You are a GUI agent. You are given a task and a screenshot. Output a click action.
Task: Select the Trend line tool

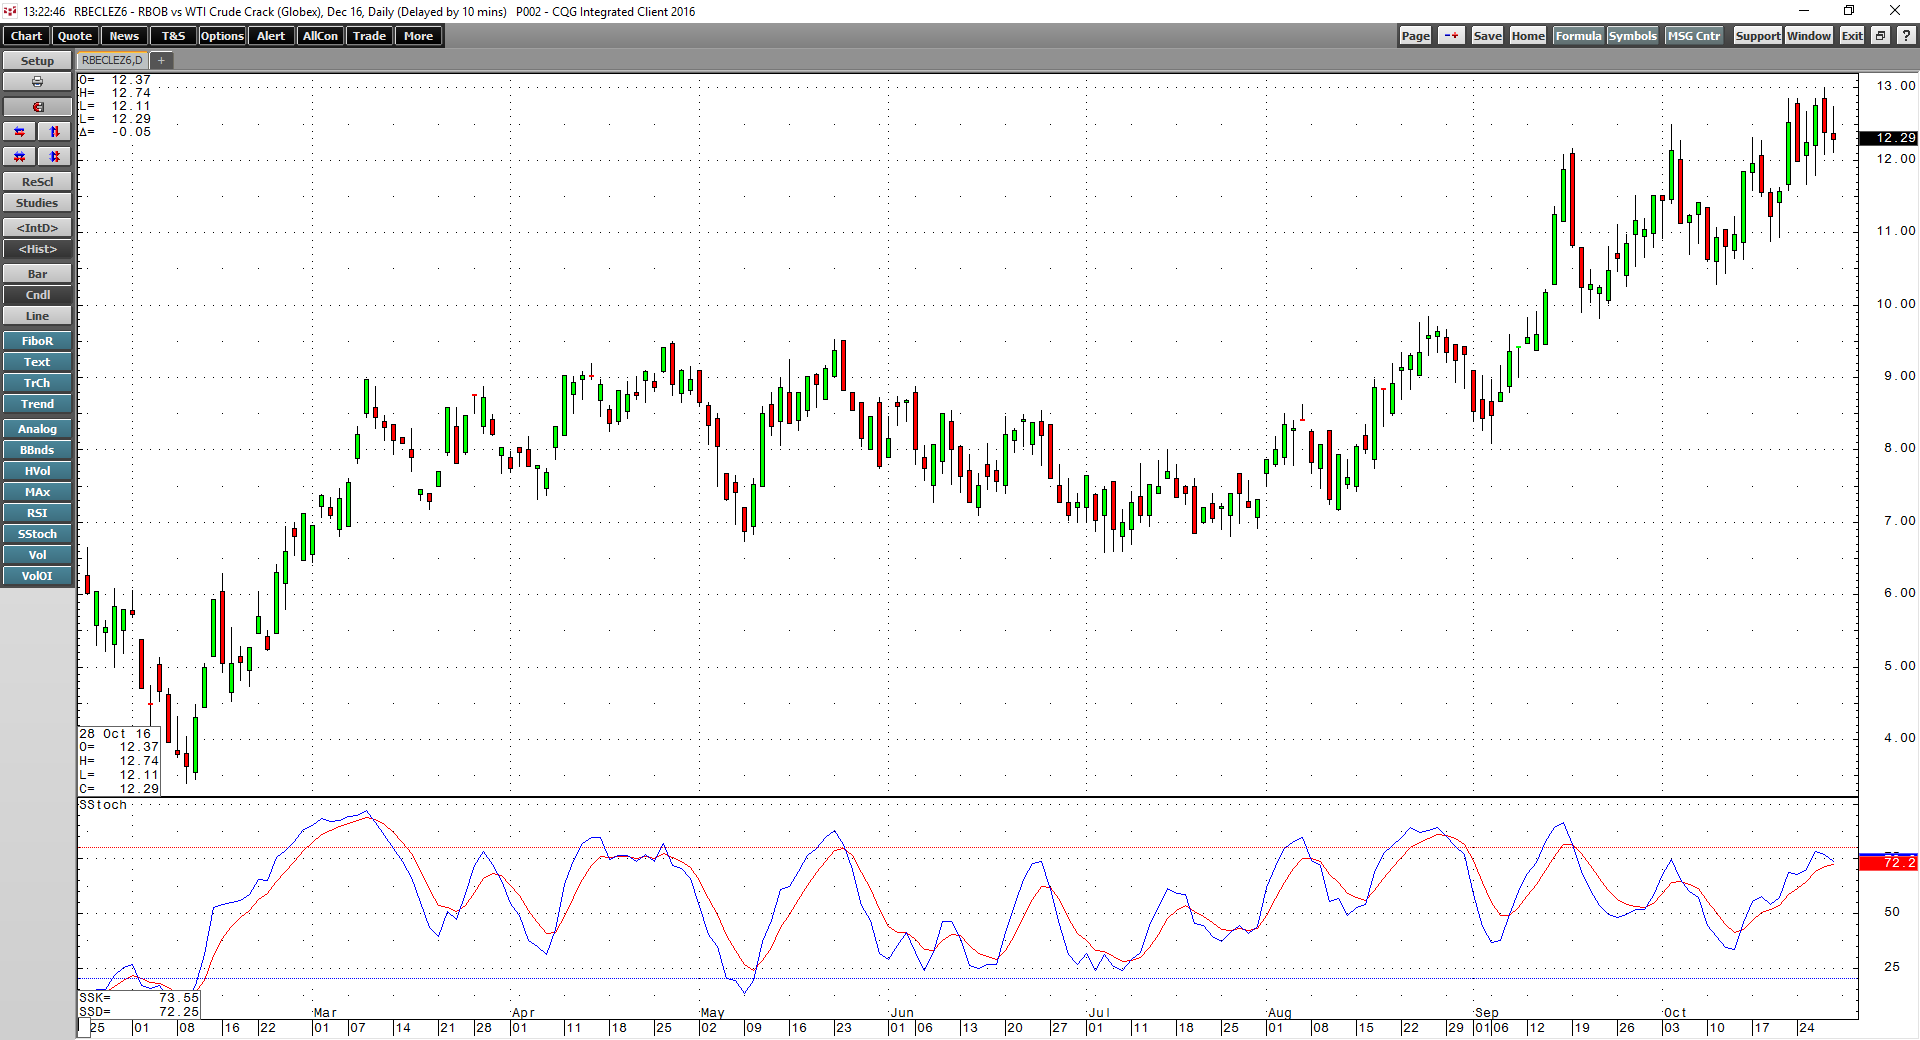point(37,404)
